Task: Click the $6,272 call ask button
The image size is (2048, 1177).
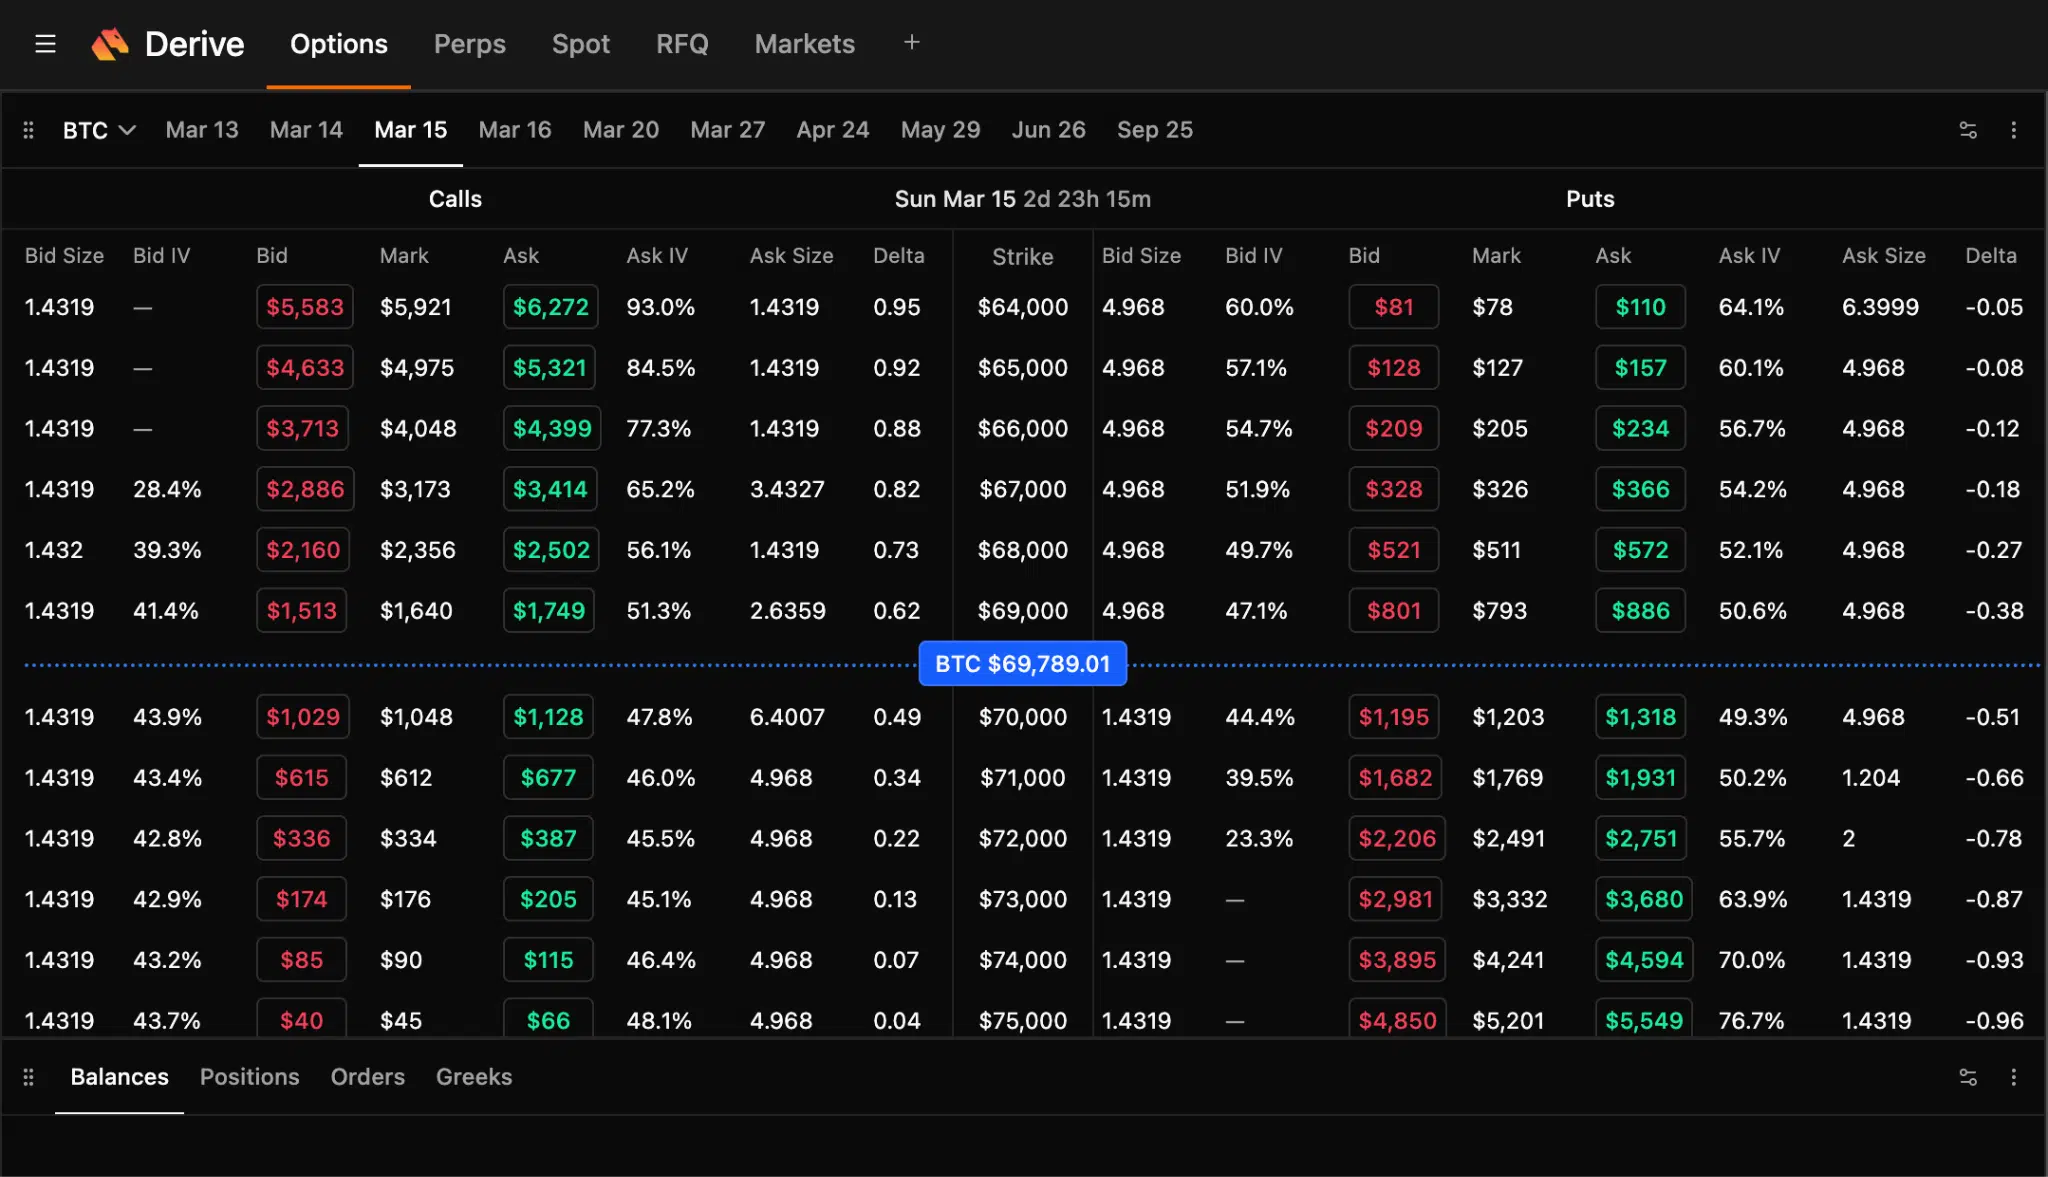Action: [x=550, y=307]
